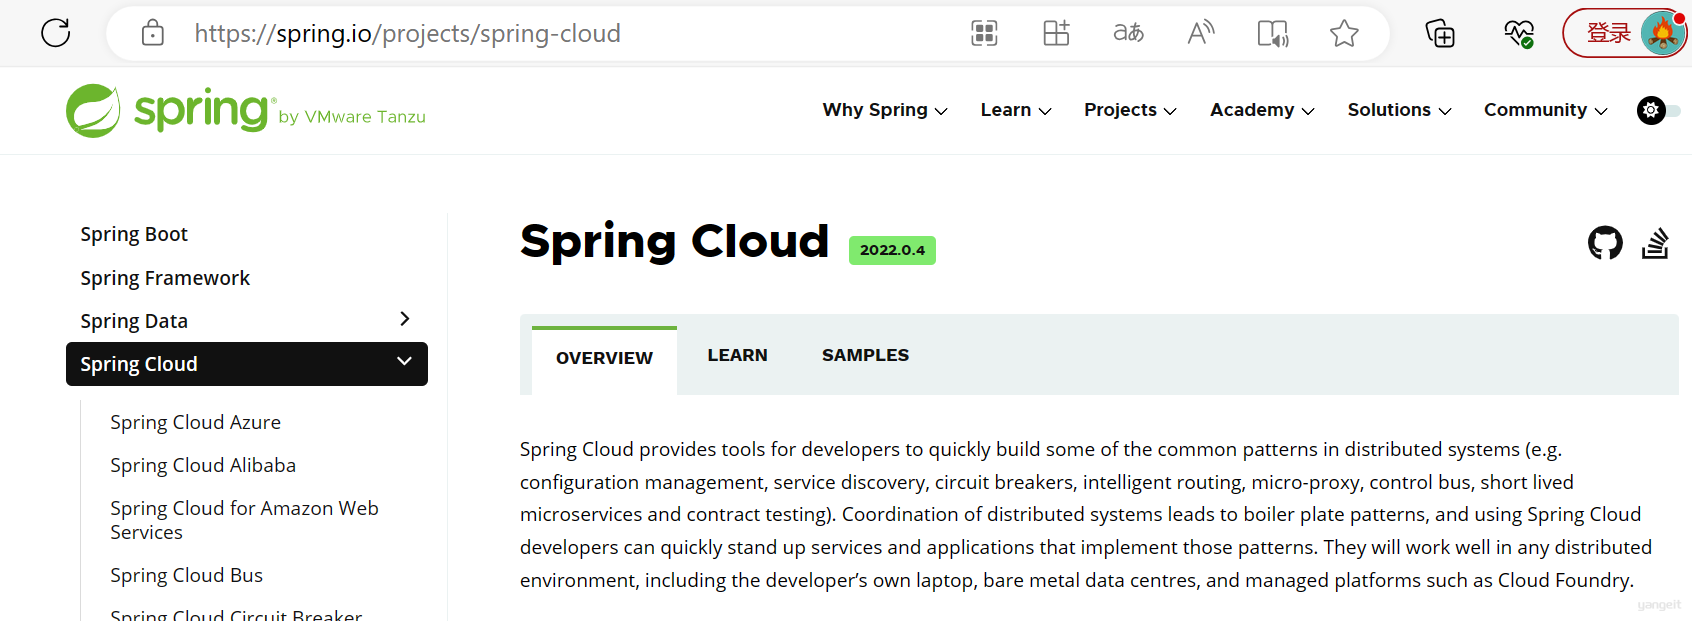1692x621 pixels.
Task: Open Spring Boot in the sidebar
Action: click(134, 234)
